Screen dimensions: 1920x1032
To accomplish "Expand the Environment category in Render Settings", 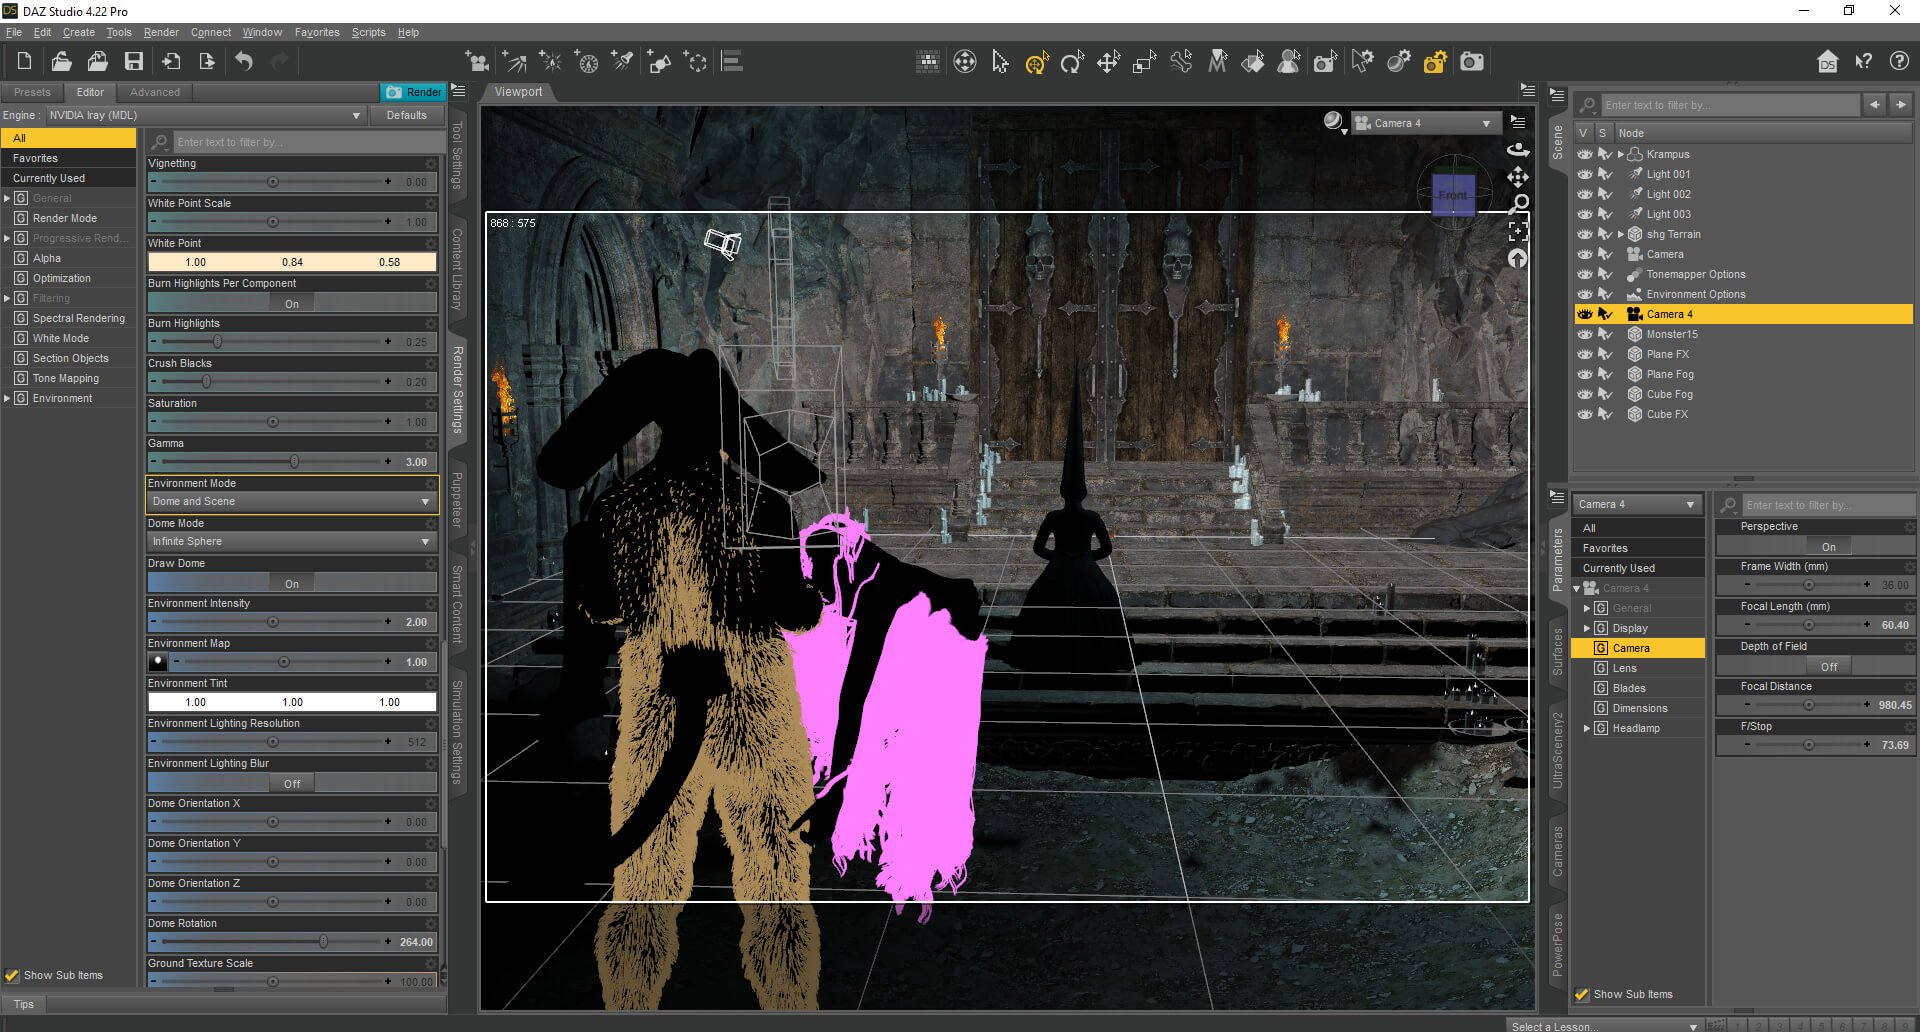I will 7,398.
